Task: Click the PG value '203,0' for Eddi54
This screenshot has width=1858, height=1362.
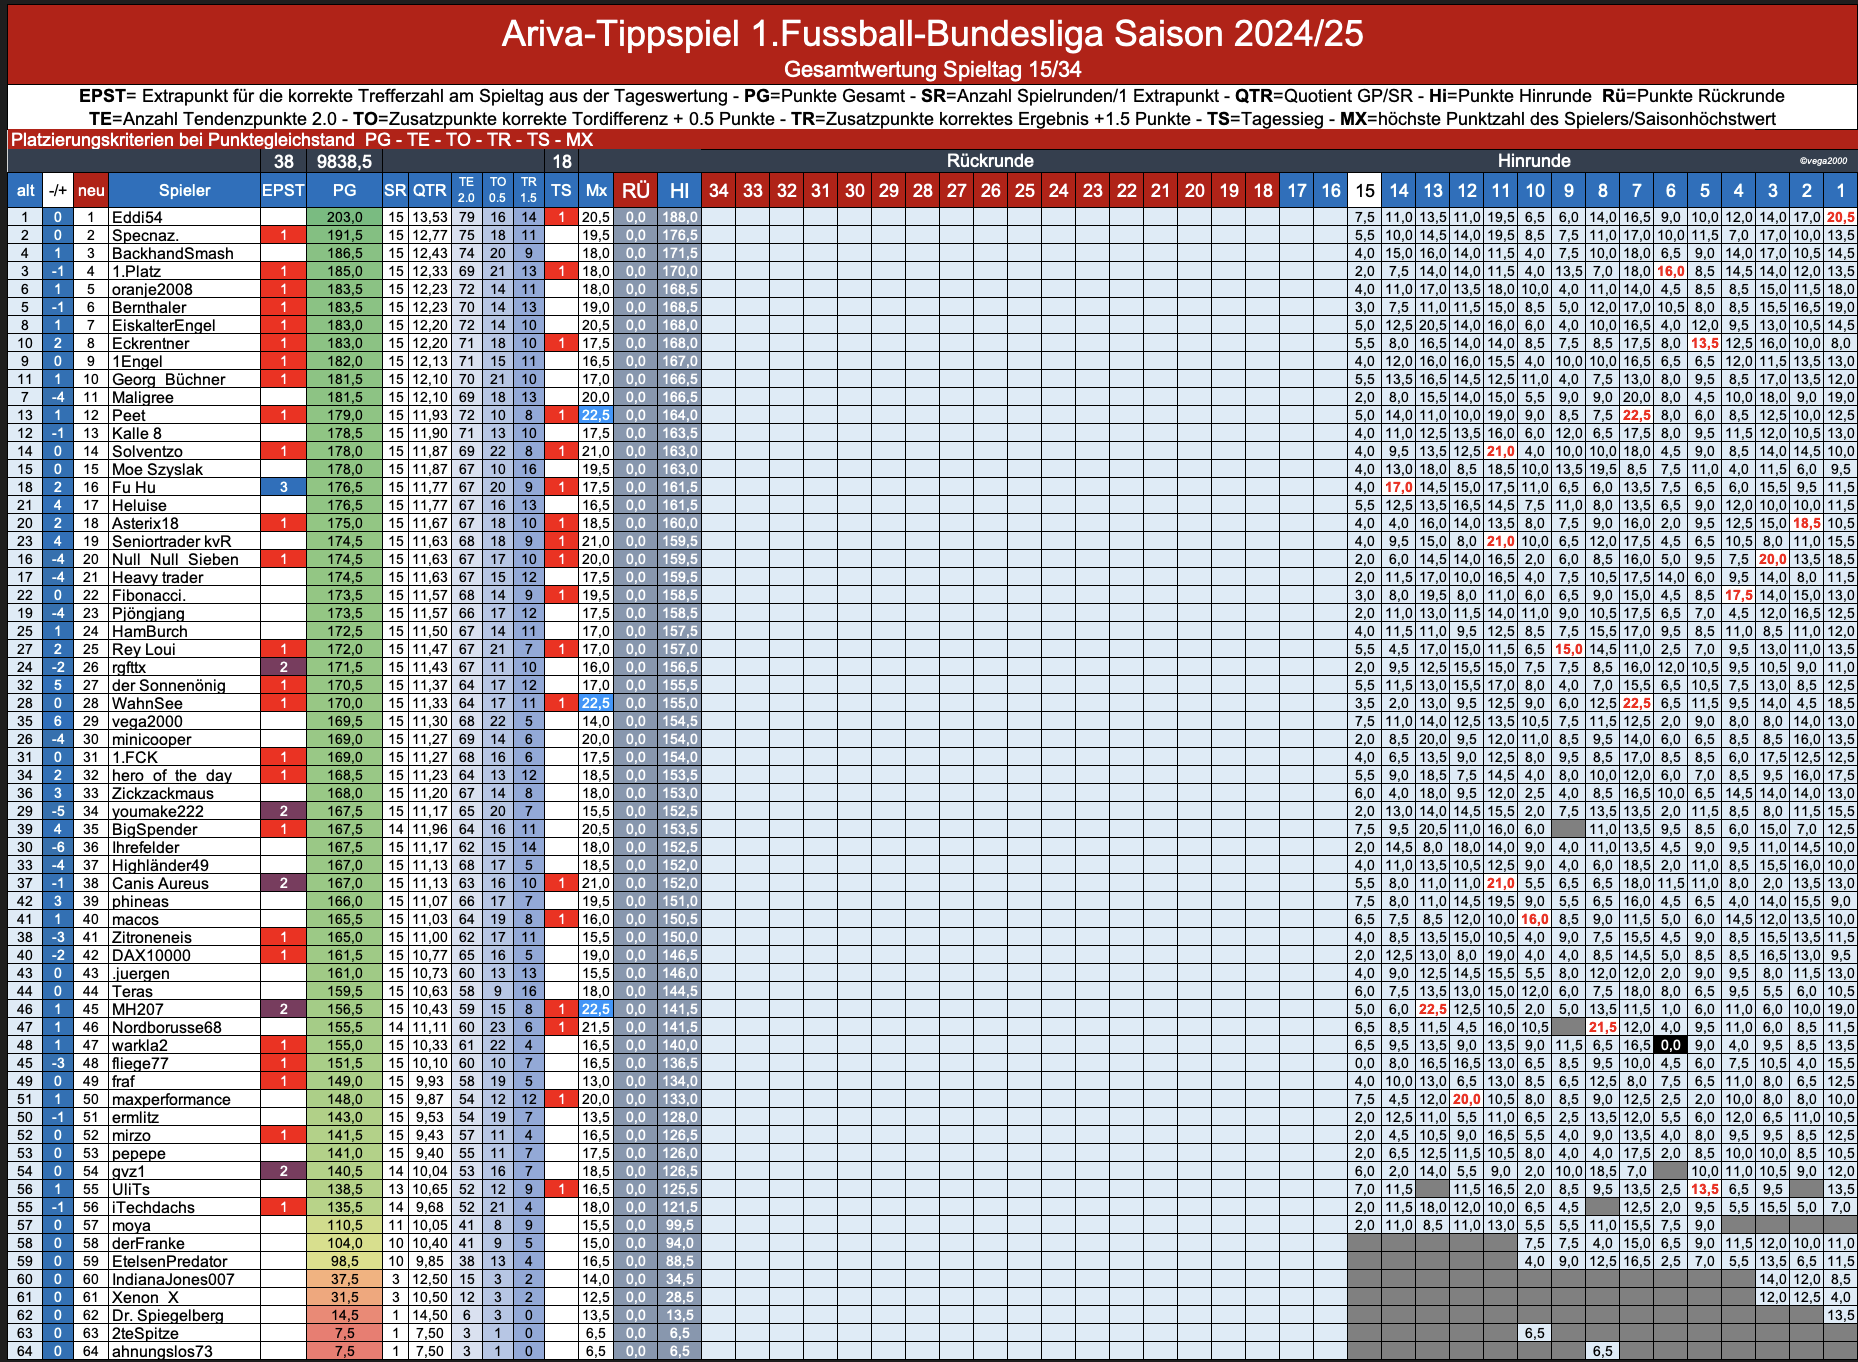Action: point(344,217)
